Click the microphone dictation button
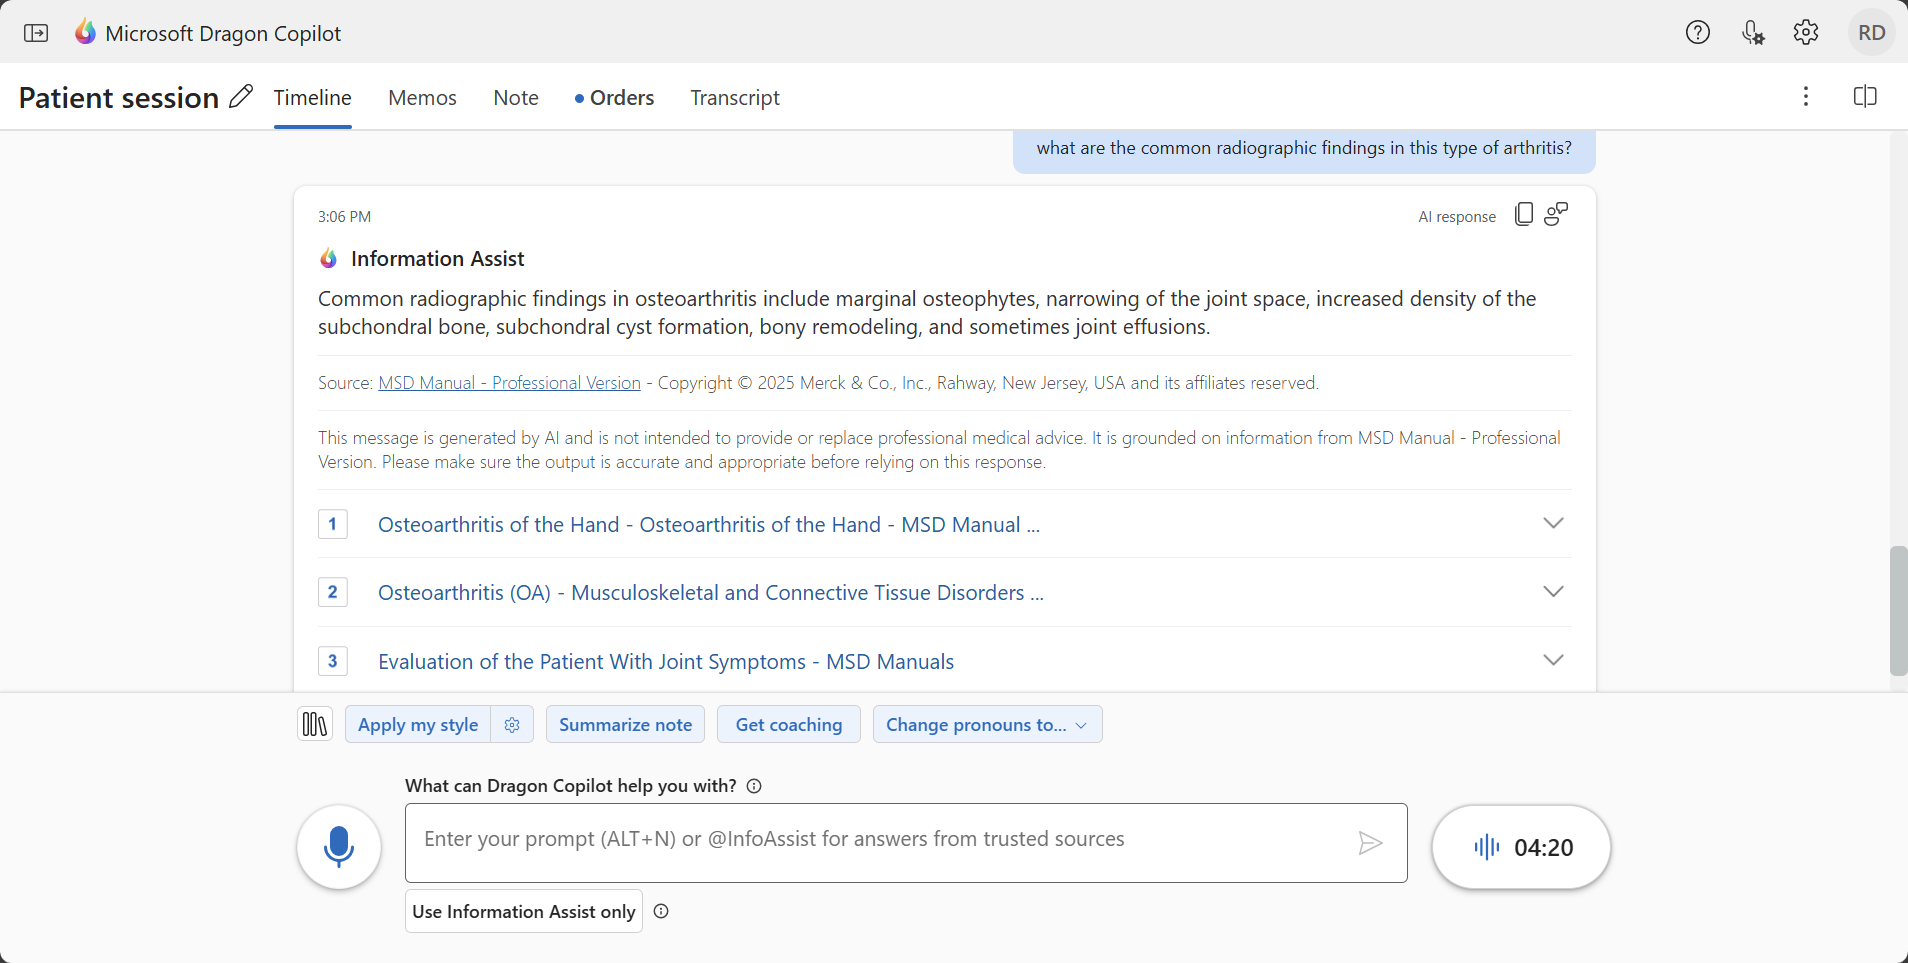The image size is (1908, 963). 339,846
